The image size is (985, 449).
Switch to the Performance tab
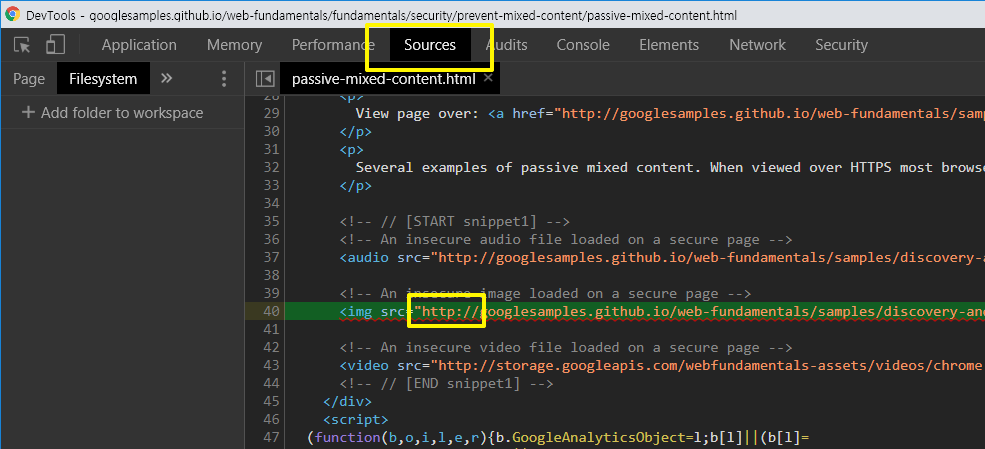[x=333, y=45]
